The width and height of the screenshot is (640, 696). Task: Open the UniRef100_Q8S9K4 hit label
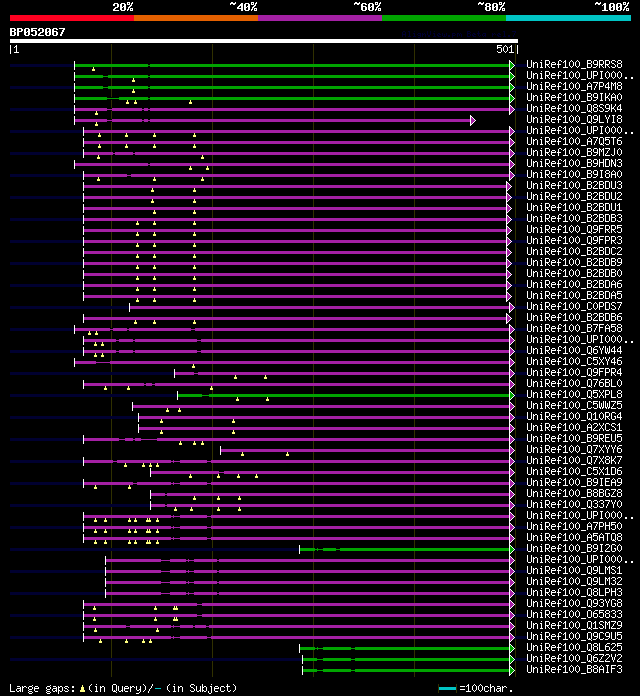574,108
